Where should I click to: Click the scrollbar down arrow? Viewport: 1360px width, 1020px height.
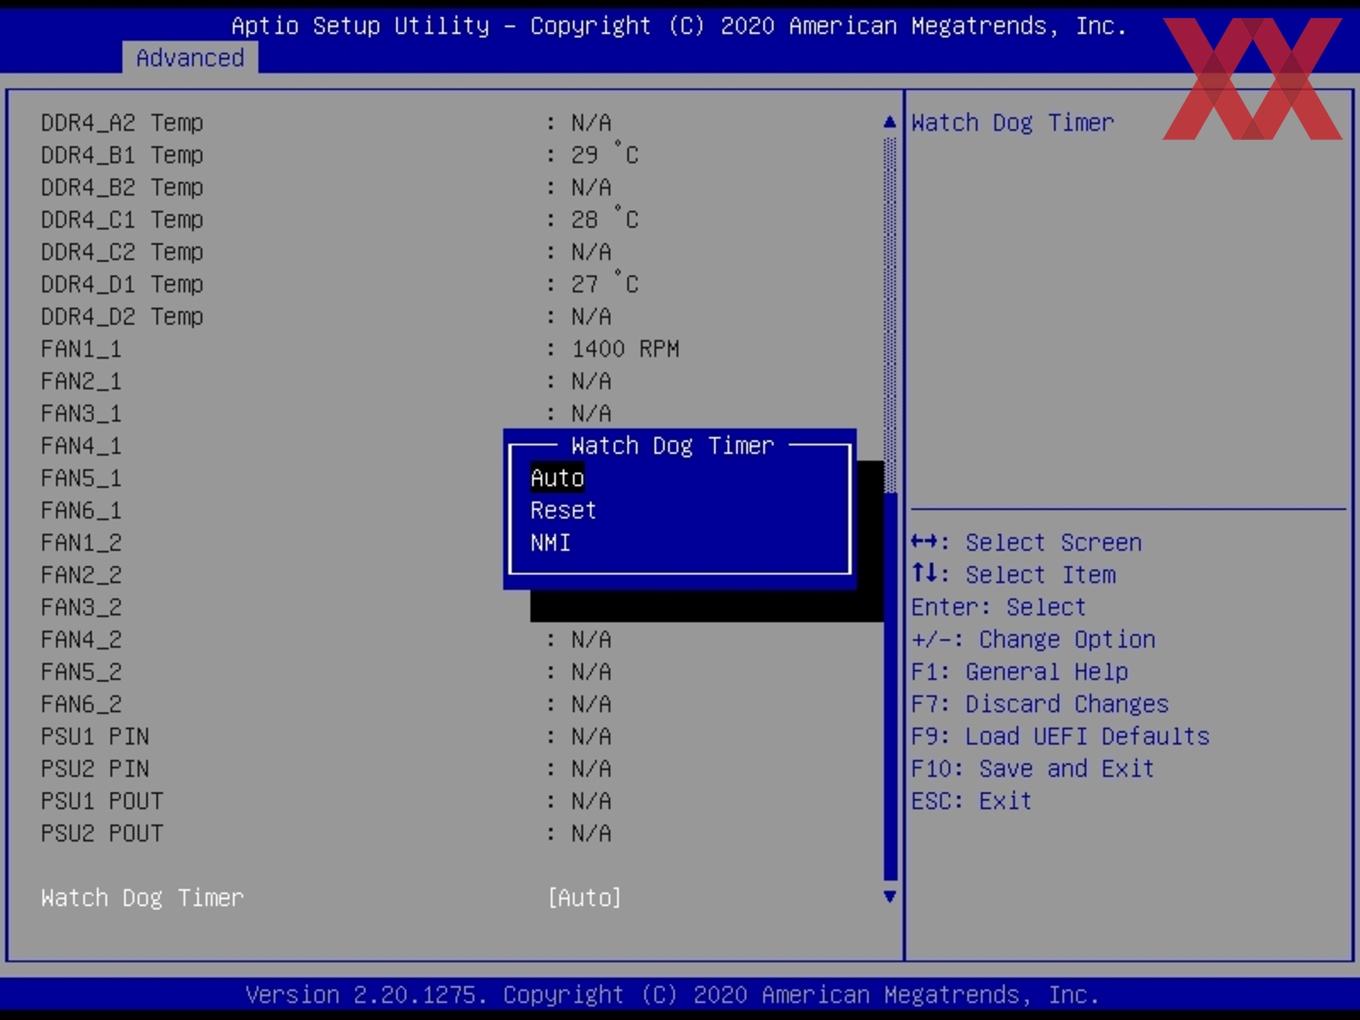pyautogui.click(x=890, y=897)
